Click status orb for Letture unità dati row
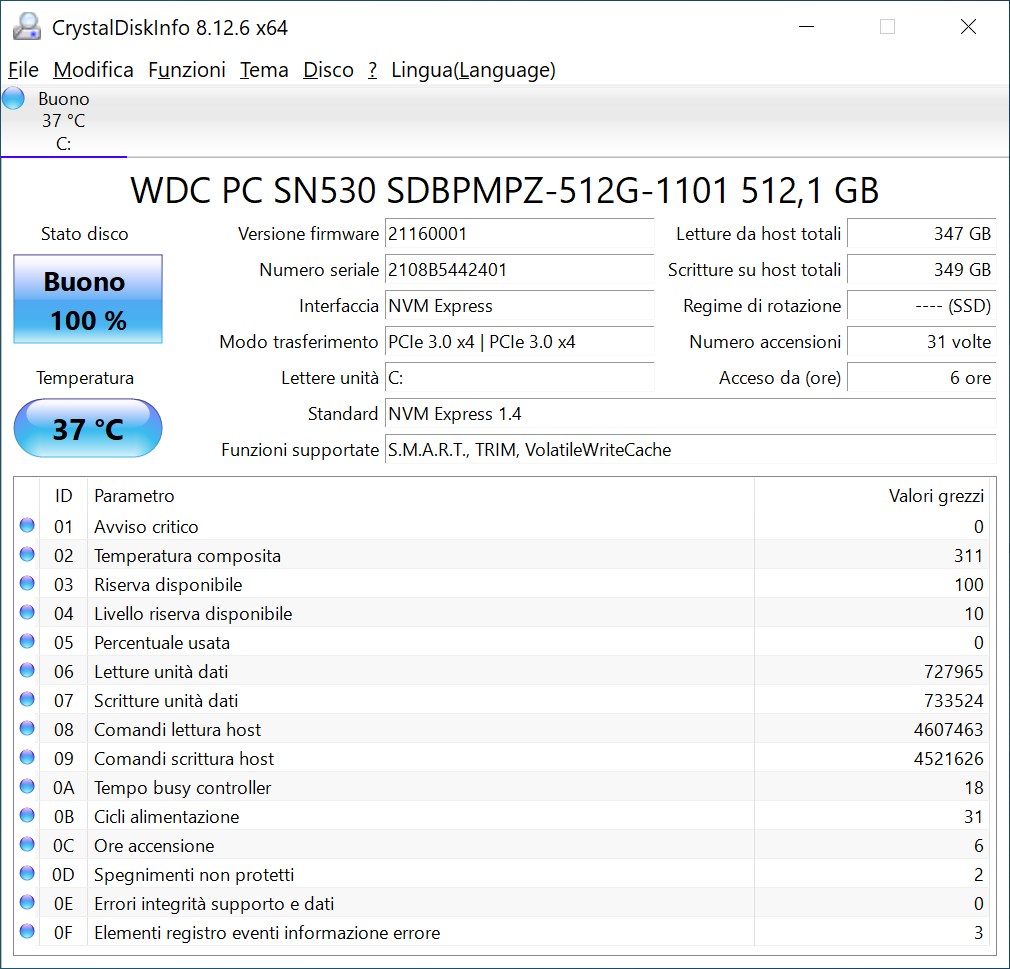This screenshot has width=1010, height=969. pyautogui.click(x=27, y=670)
